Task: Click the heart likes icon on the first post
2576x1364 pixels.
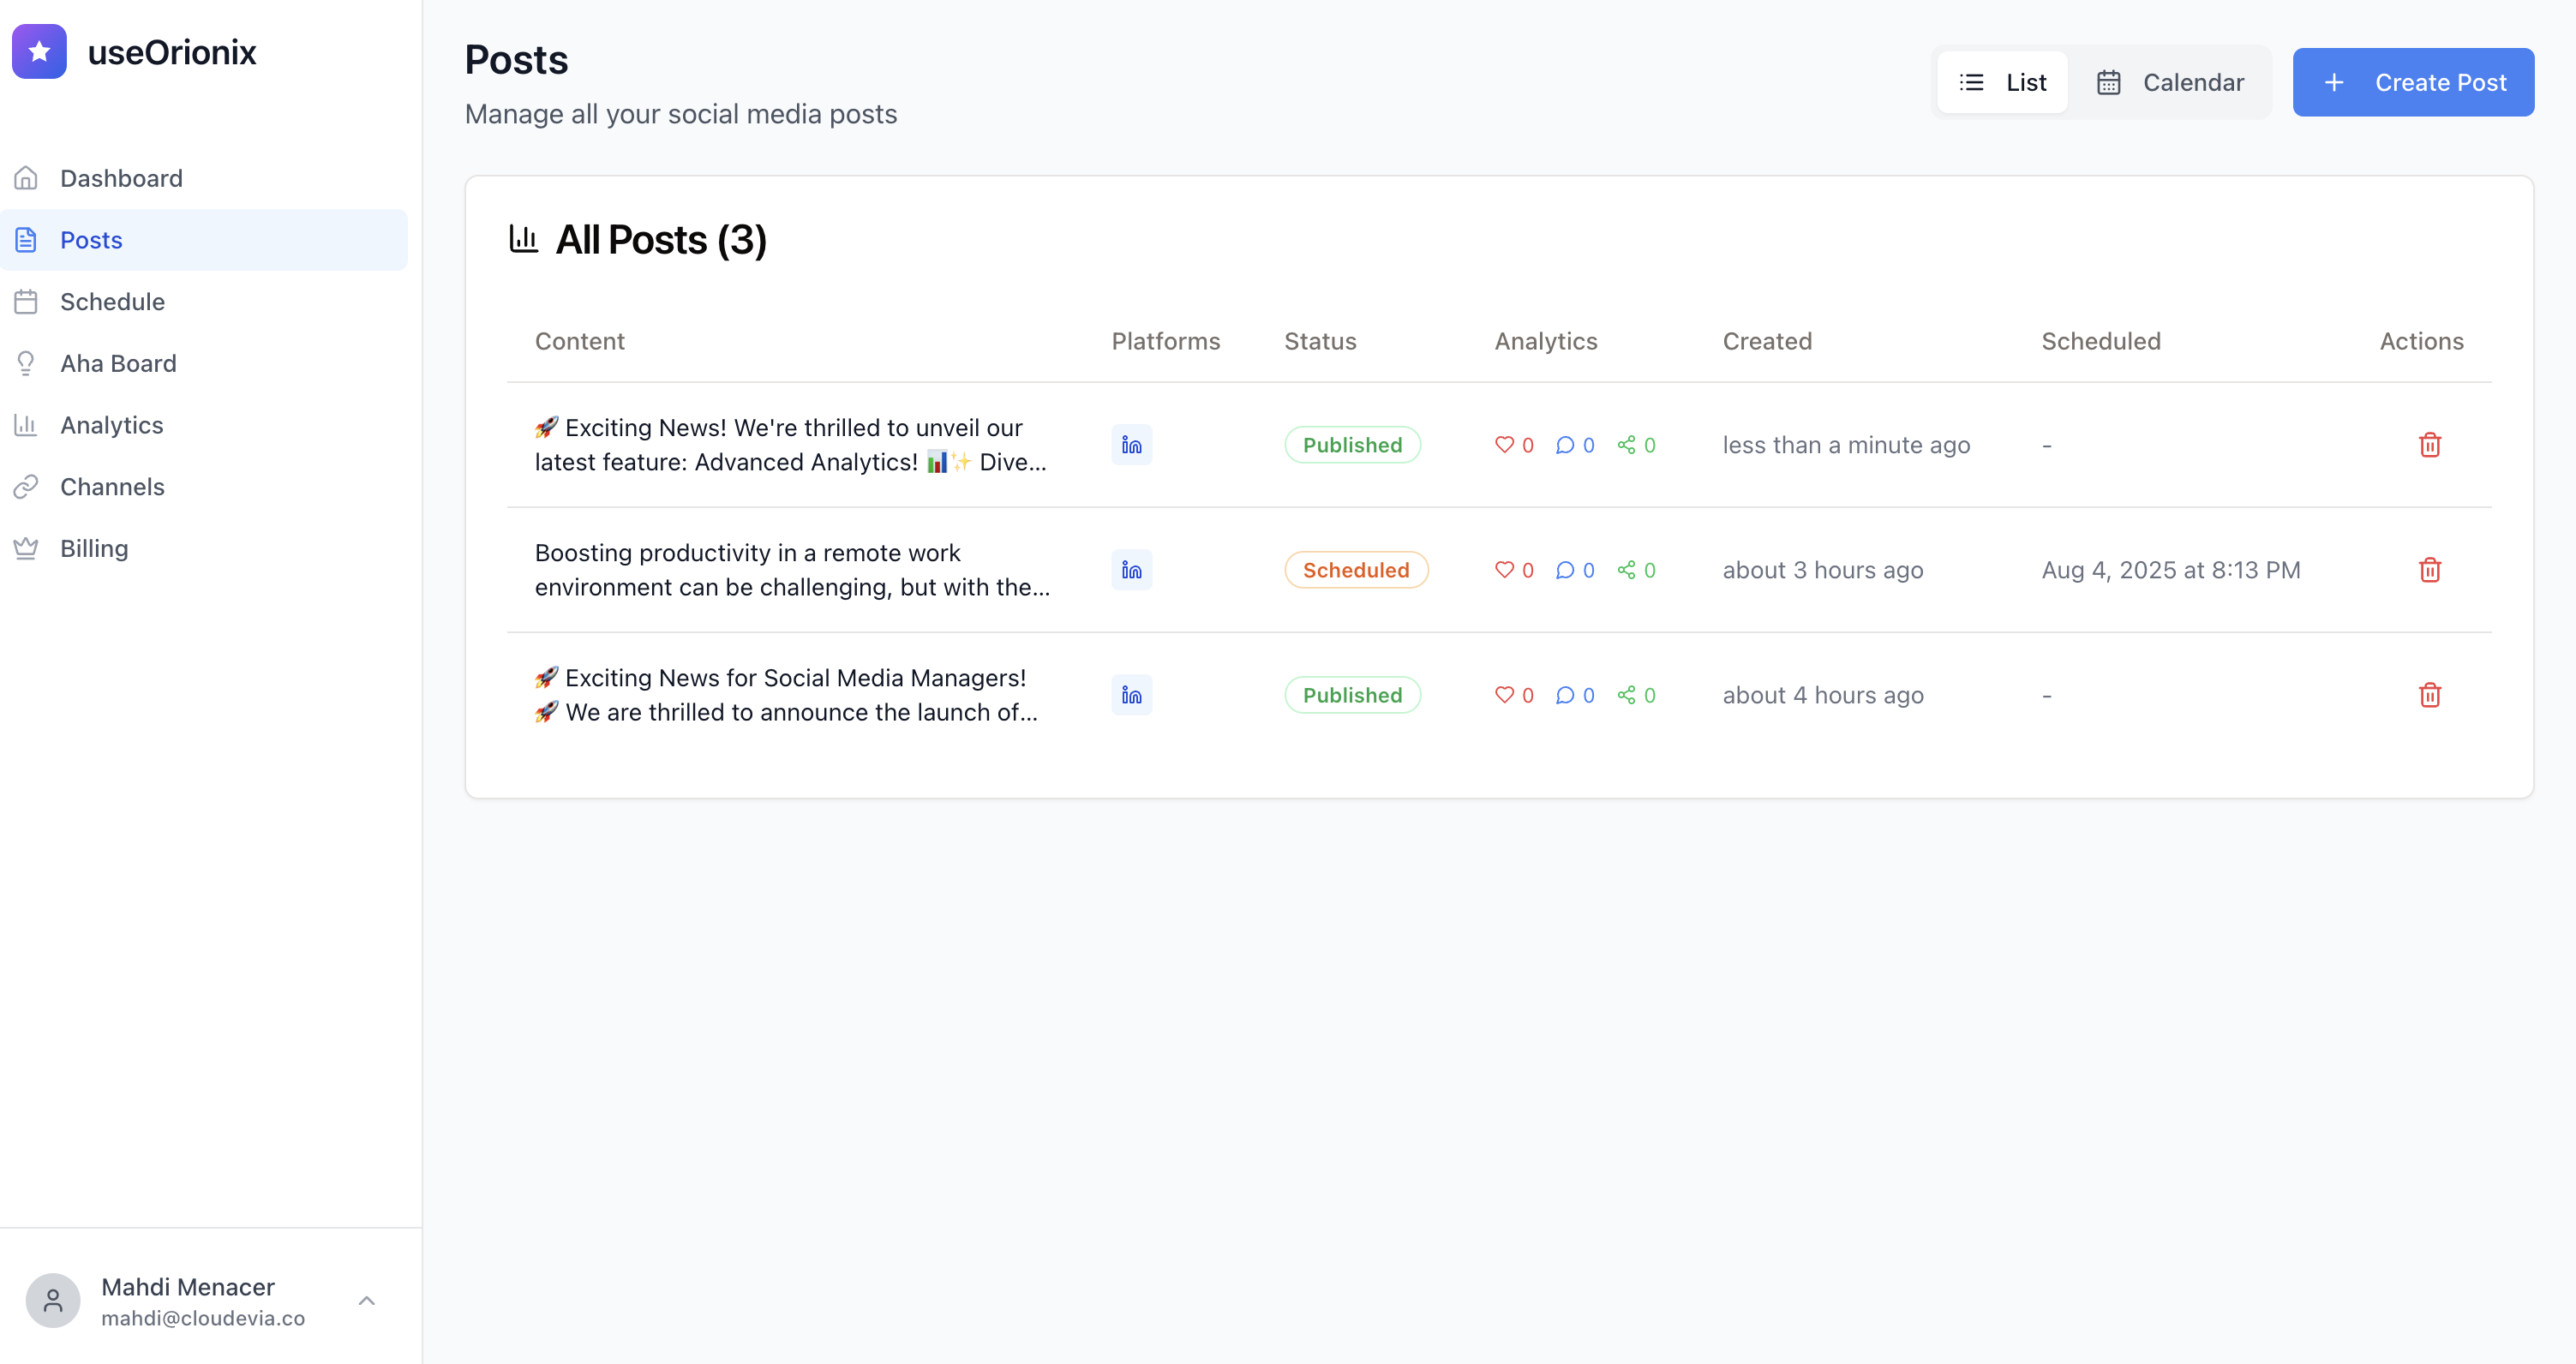Action: pyautogui.click(x=1503, y=445)
